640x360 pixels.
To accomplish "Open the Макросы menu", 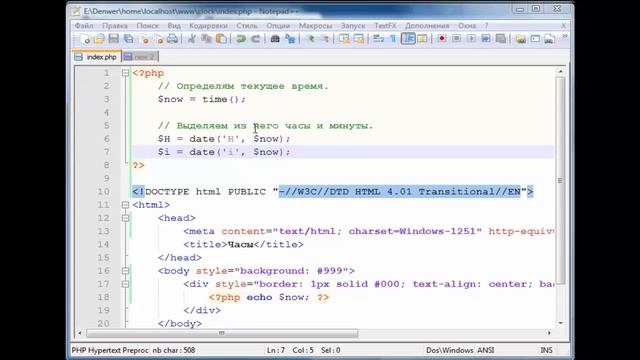I will tap(315, 26).
